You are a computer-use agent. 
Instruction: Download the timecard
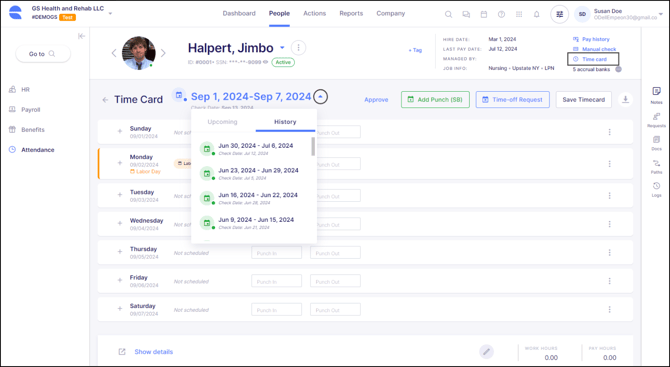click(x=625, y=99)
